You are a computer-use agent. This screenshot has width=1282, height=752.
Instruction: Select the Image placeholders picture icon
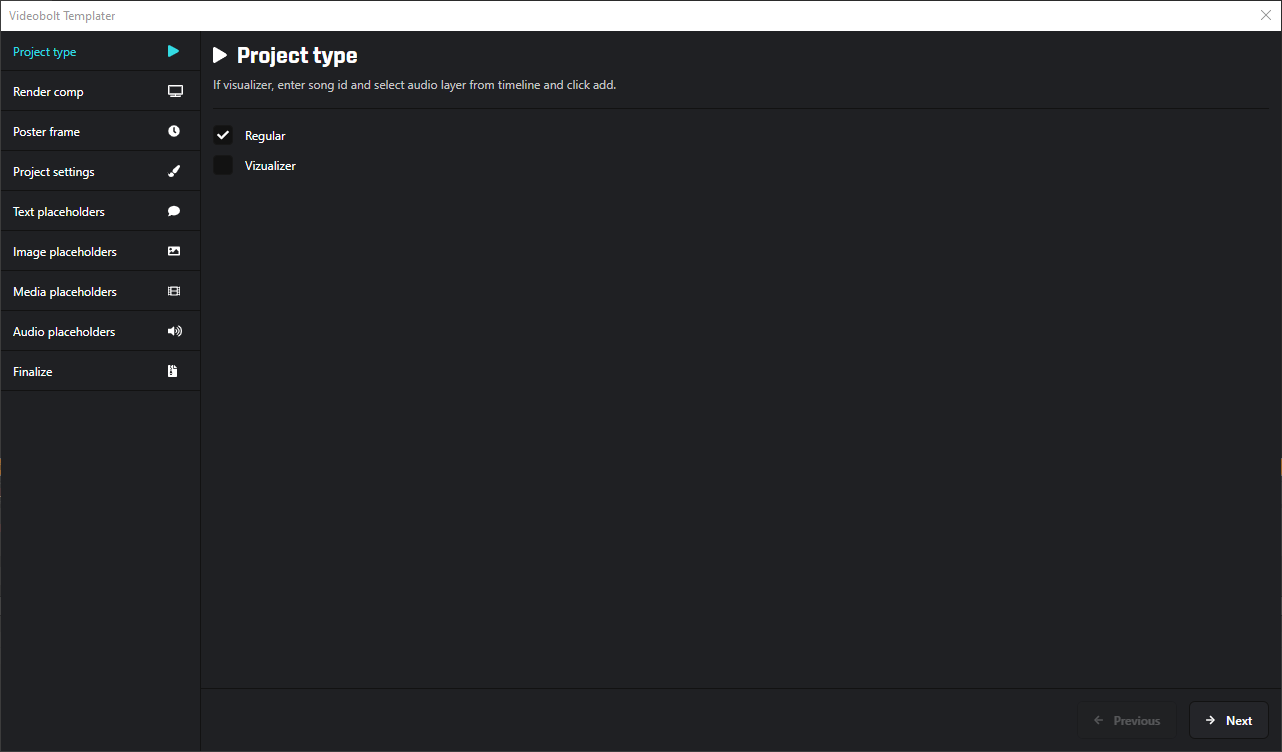pos(175,251)
